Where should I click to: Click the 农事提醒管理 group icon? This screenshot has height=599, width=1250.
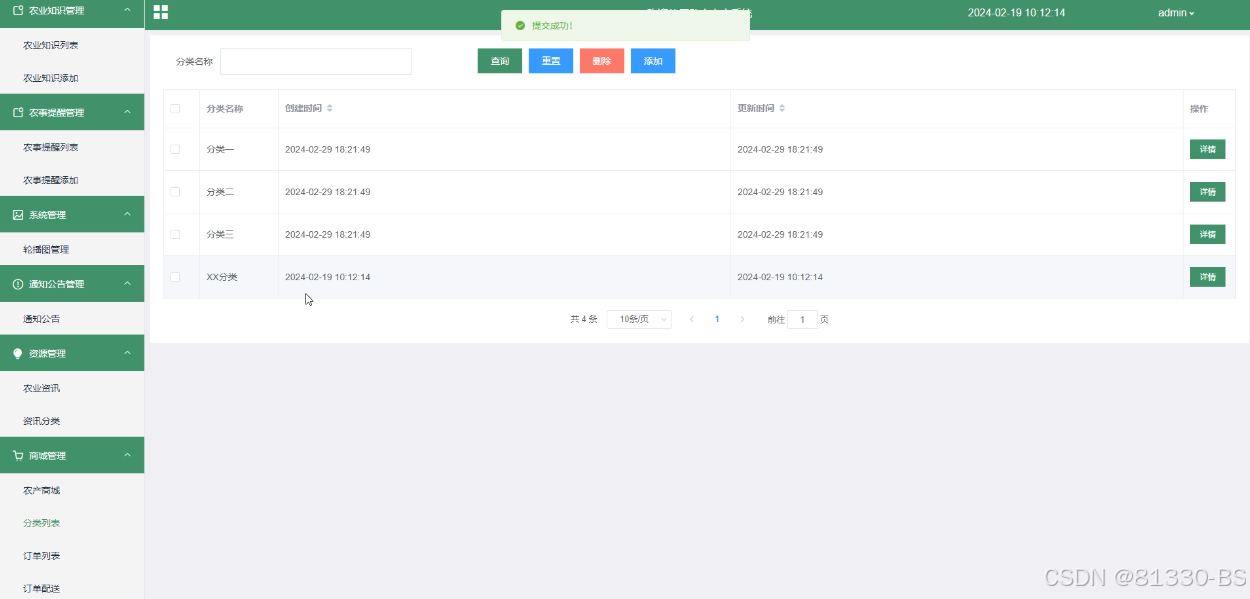(17, 112)
